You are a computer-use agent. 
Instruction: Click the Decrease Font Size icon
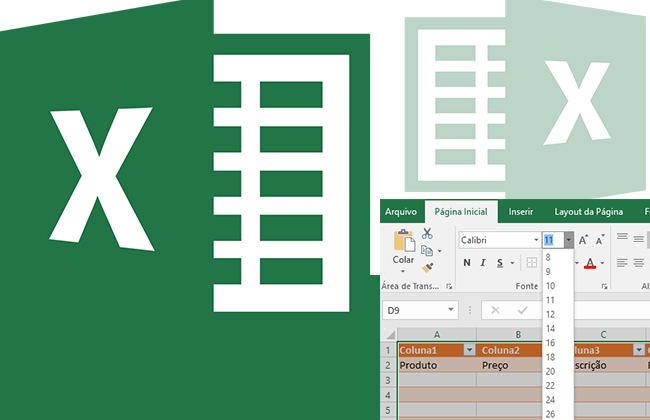600,240
